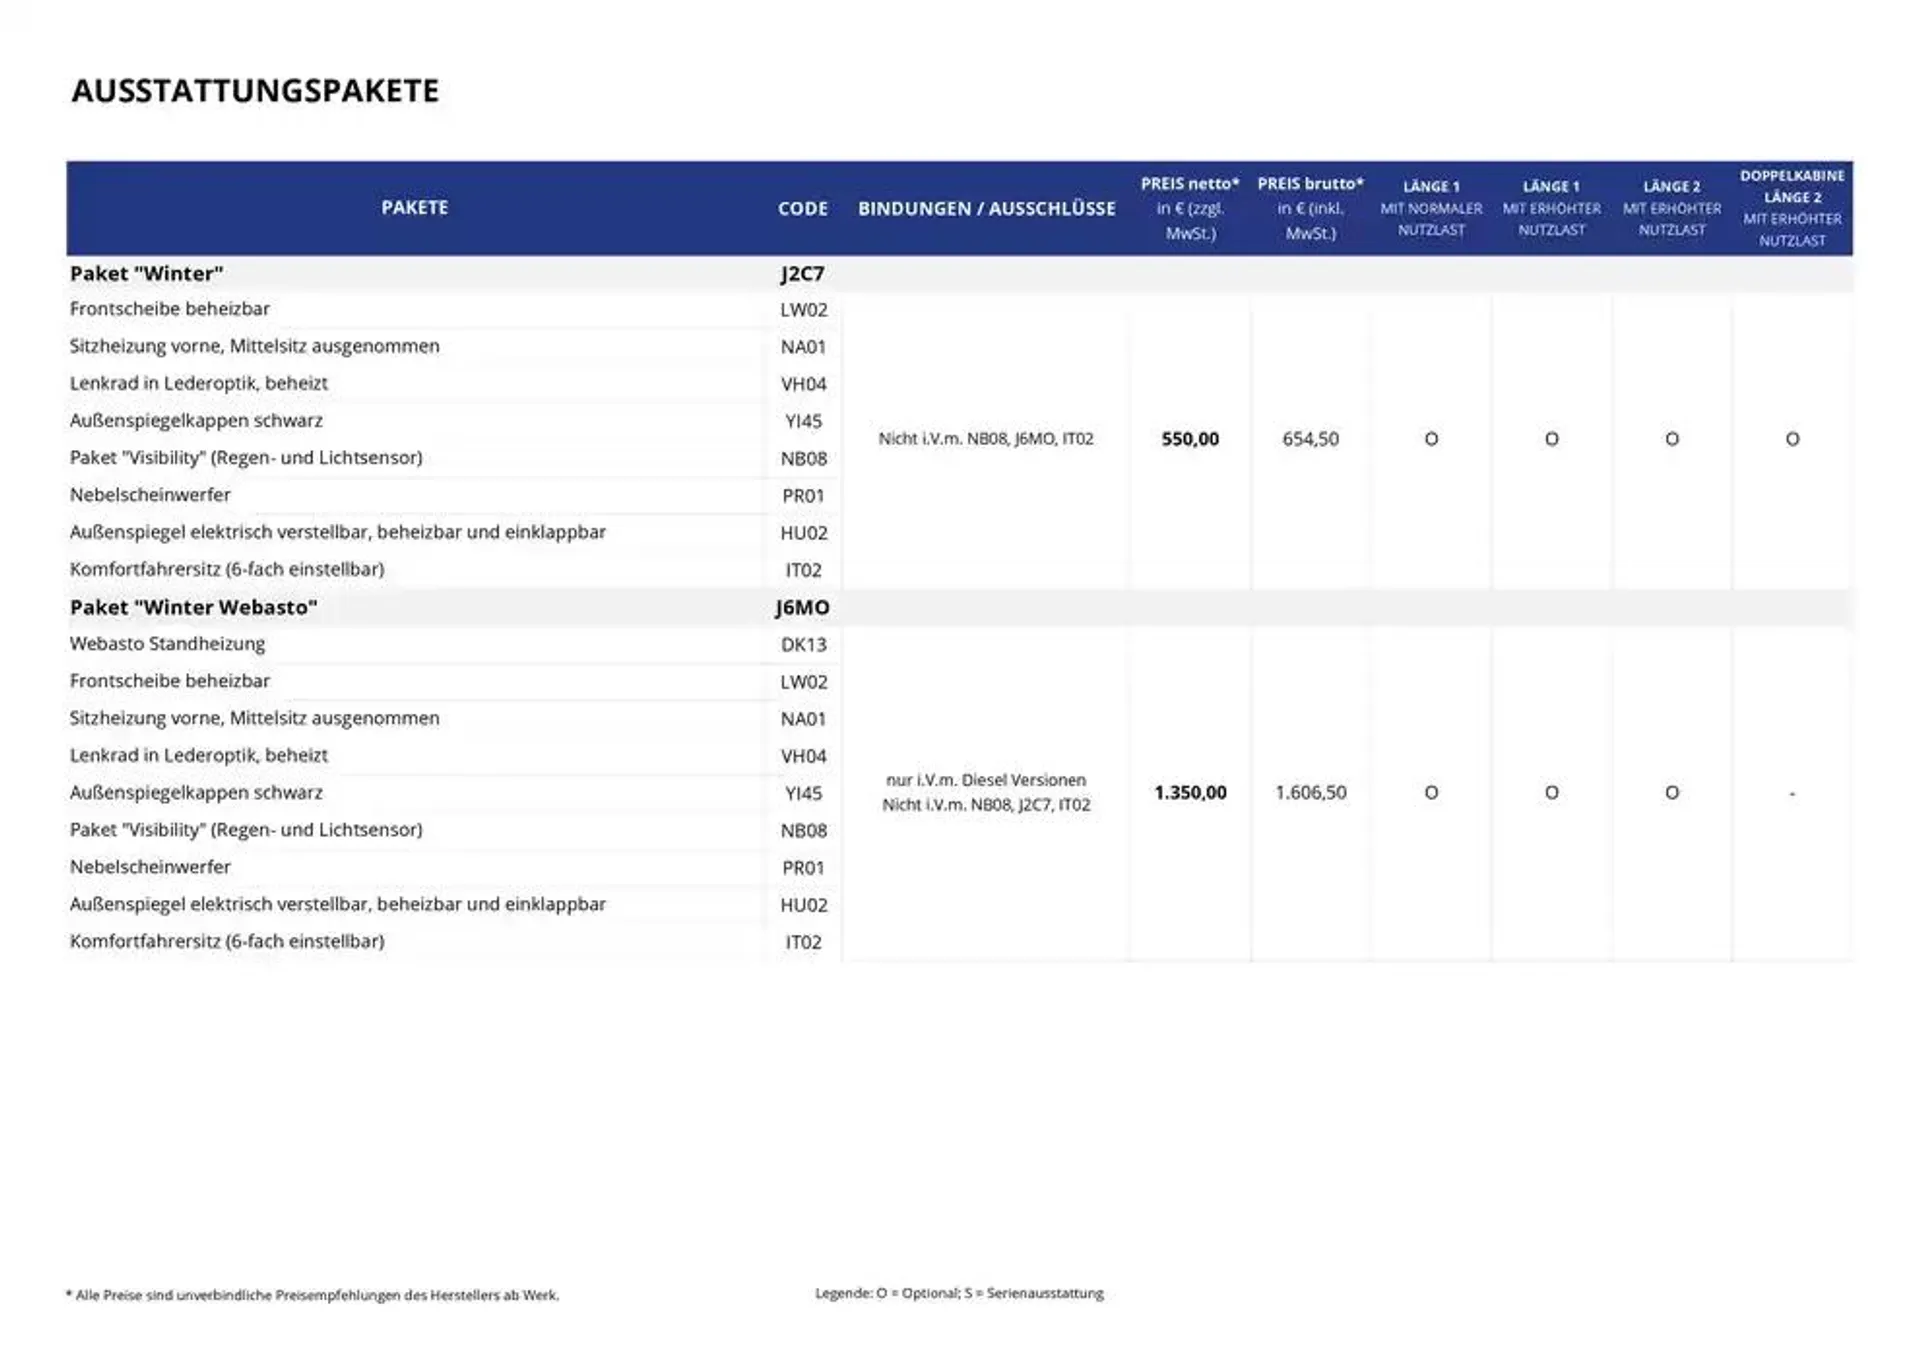Screen dimensions: 1920x1358
Task: Click O under Länge 1 normaler Nutzlast, 550,00 row
Action: (x=1431, y=439)
